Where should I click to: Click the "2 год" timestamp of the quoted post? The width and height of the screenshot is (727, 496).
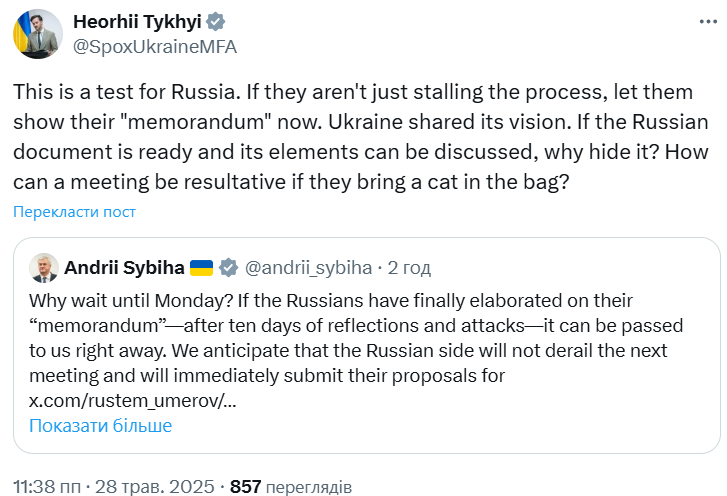[410, 268]
